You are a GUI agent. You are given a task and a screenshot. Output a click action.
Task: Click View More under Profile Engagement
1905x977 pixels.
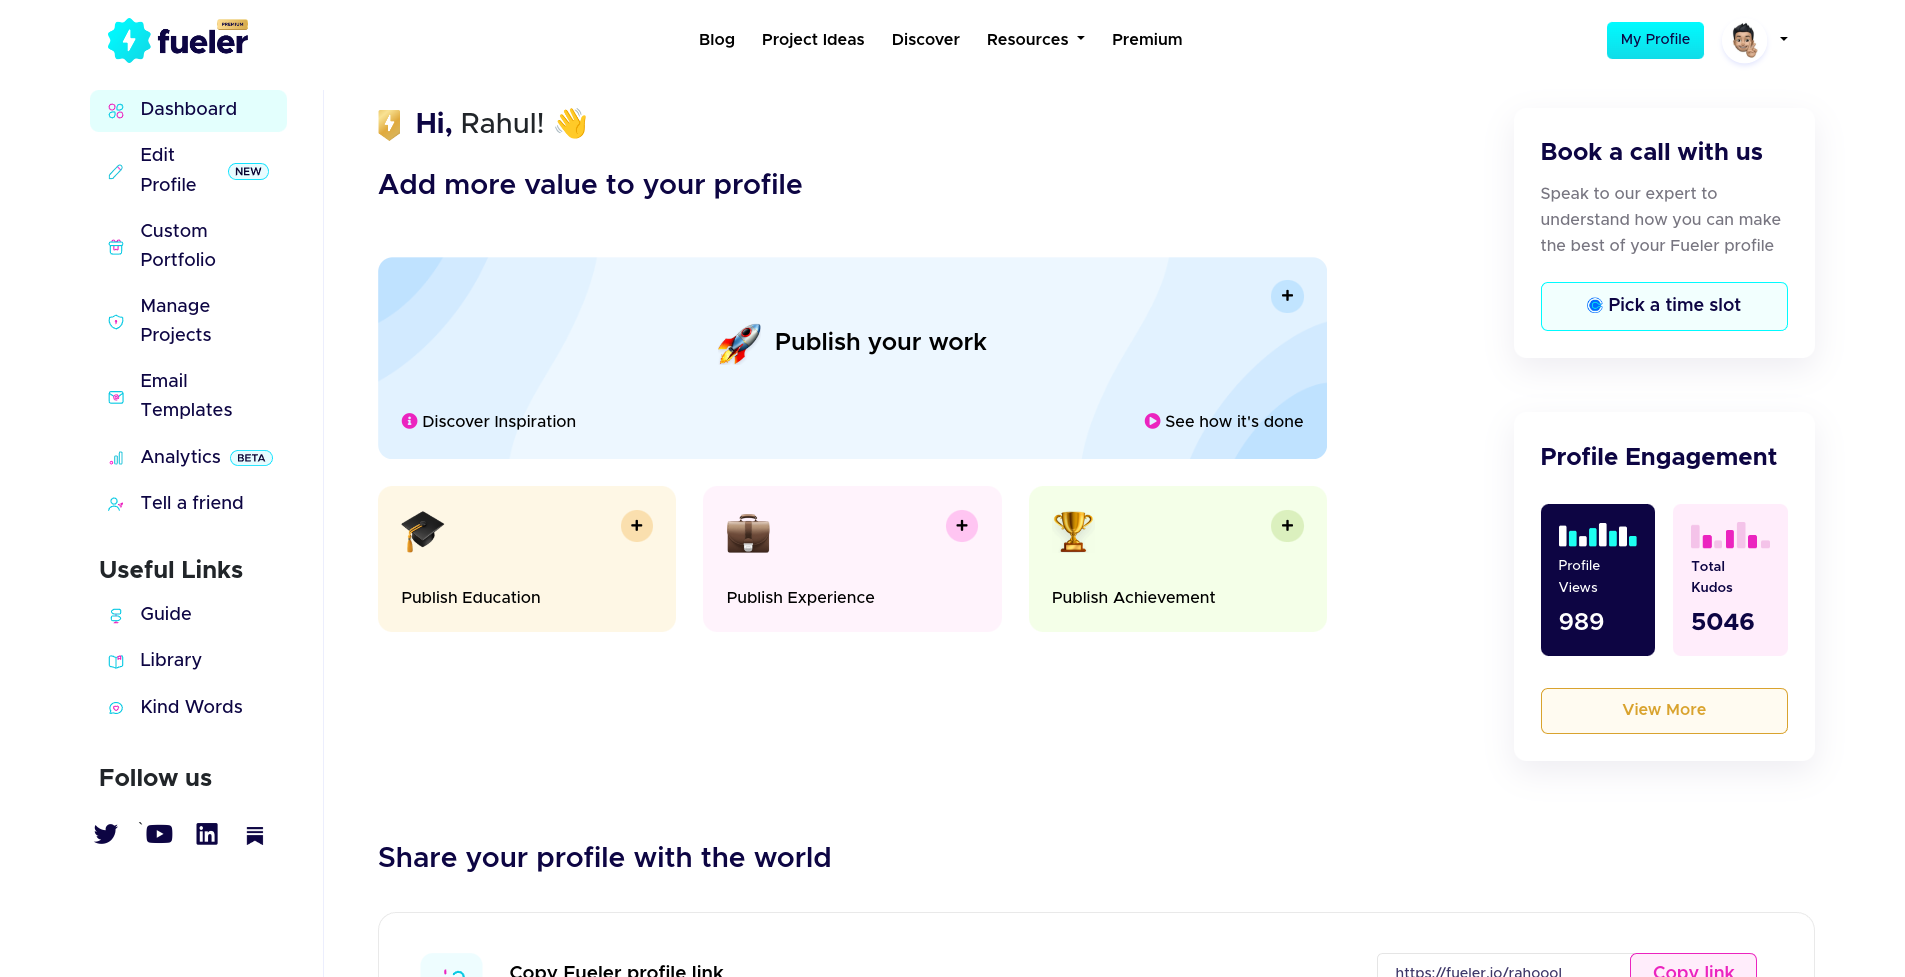(x=1663, y=710)
